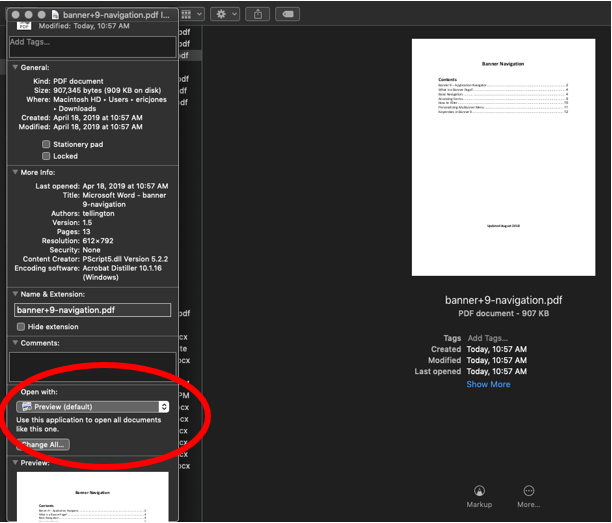Click the 'Macintosh HD ▸ Users ▸ ericjones' path
This screenshot has width=612, height=523.
(x=110, y=100)
